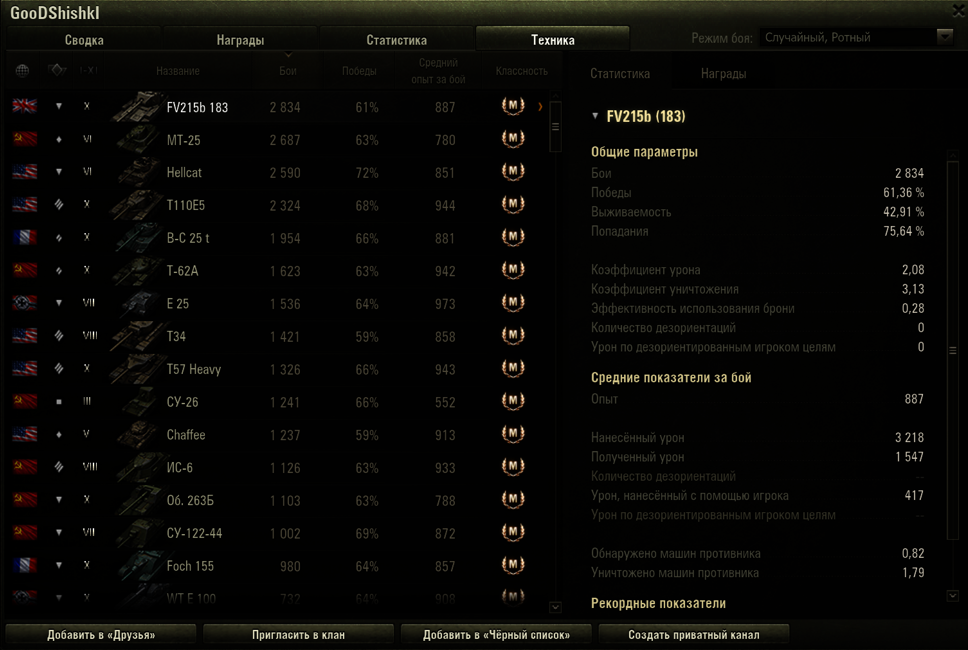Switch to the Сводка tab

[84, 40]
